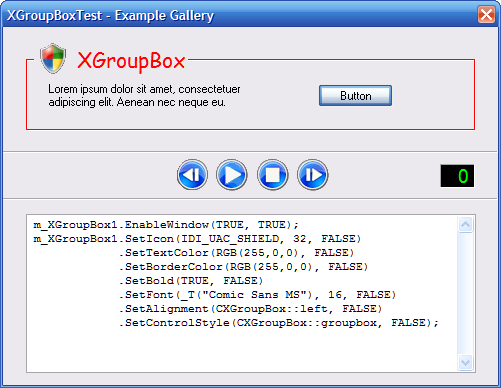The width and height of the screenshot is (501, 388).
Task: Click the scroll up arrow of code box
Action: (x=465, y=224)
